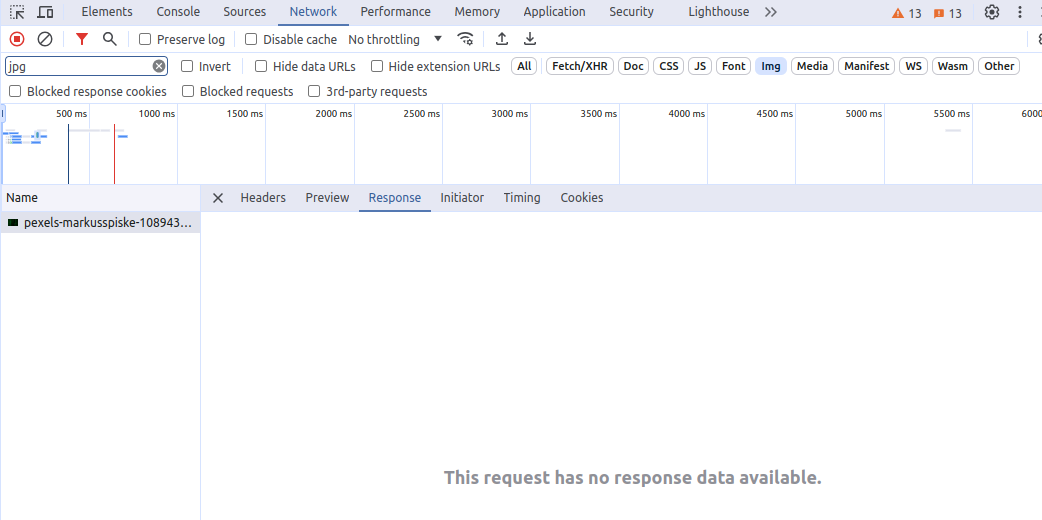The image size is (1042, 520).
Task: Open the network search magnifier
Action: (110, 39)
